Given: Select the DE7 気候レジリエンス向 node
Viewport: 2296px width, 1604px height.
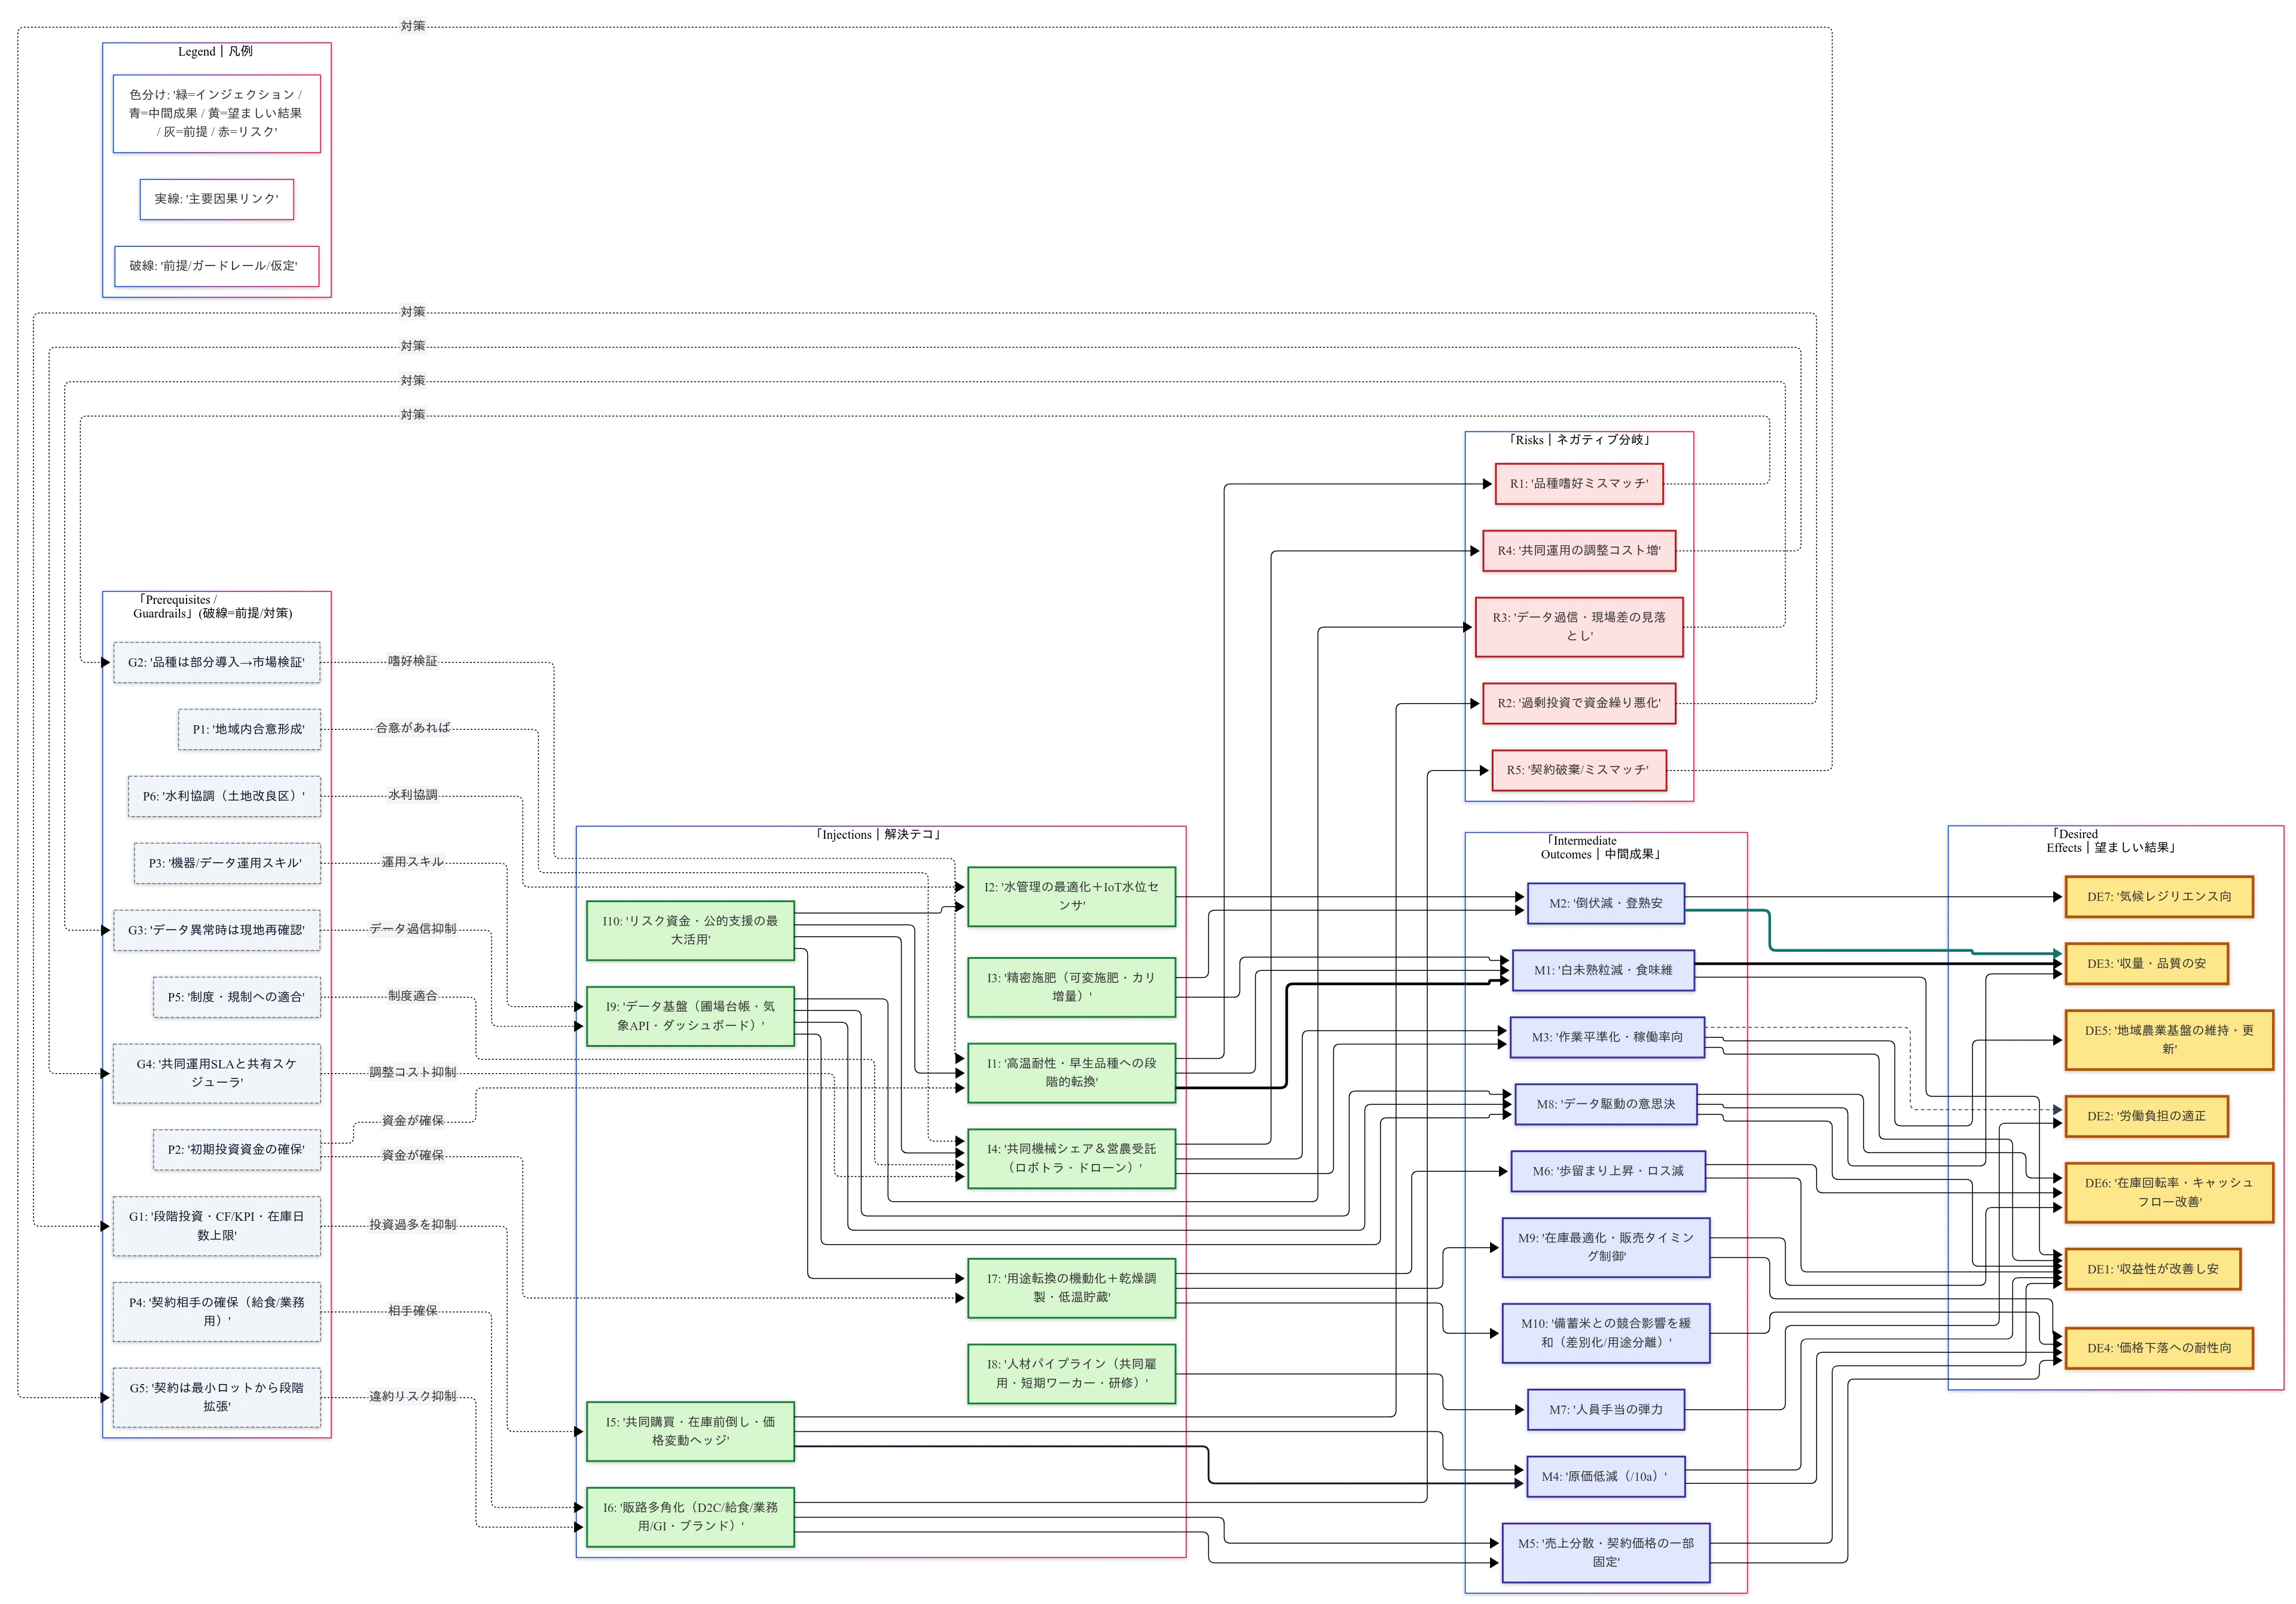Looking at the screenshot, I should click(2159, 897).
